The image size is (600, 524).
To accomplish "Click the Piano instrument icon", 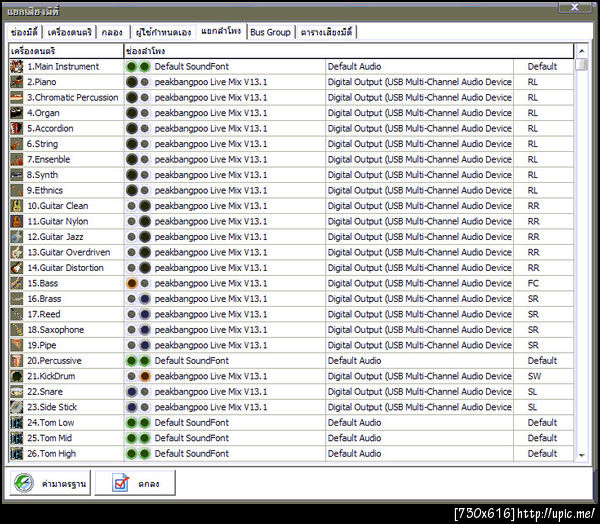I will click(x=16, y=82).
